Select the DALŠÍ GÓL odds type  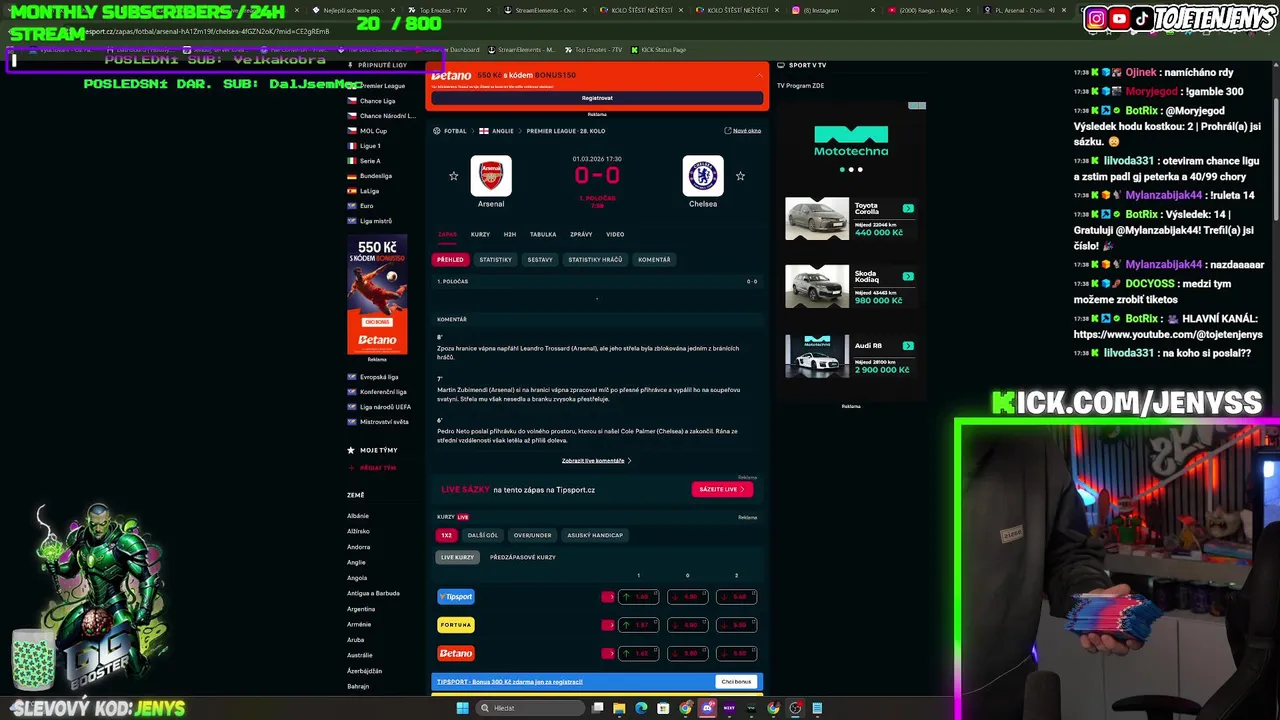coord(483,535)
